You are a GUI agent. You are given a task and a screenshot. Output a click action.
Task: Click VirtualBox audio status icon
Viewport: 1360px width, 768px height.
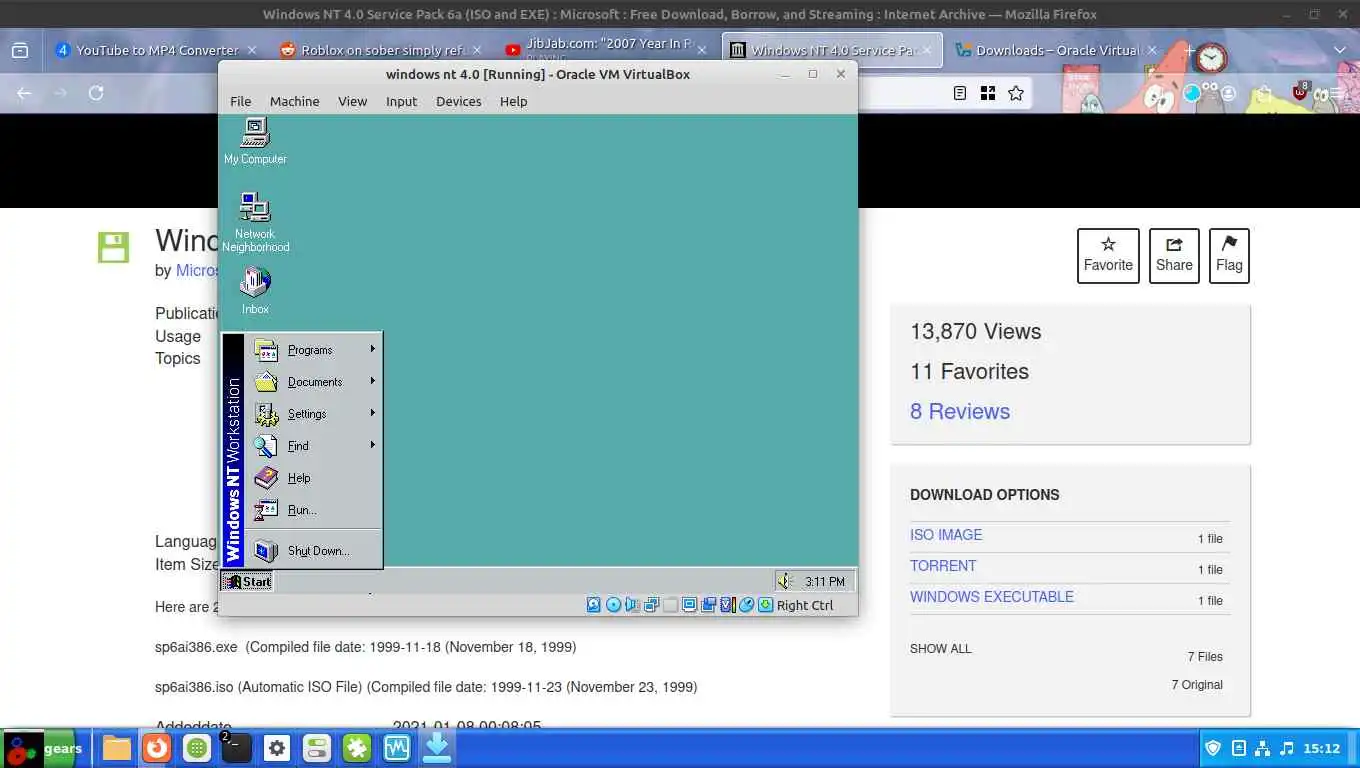pyautogui.click(x=632, y=605)
